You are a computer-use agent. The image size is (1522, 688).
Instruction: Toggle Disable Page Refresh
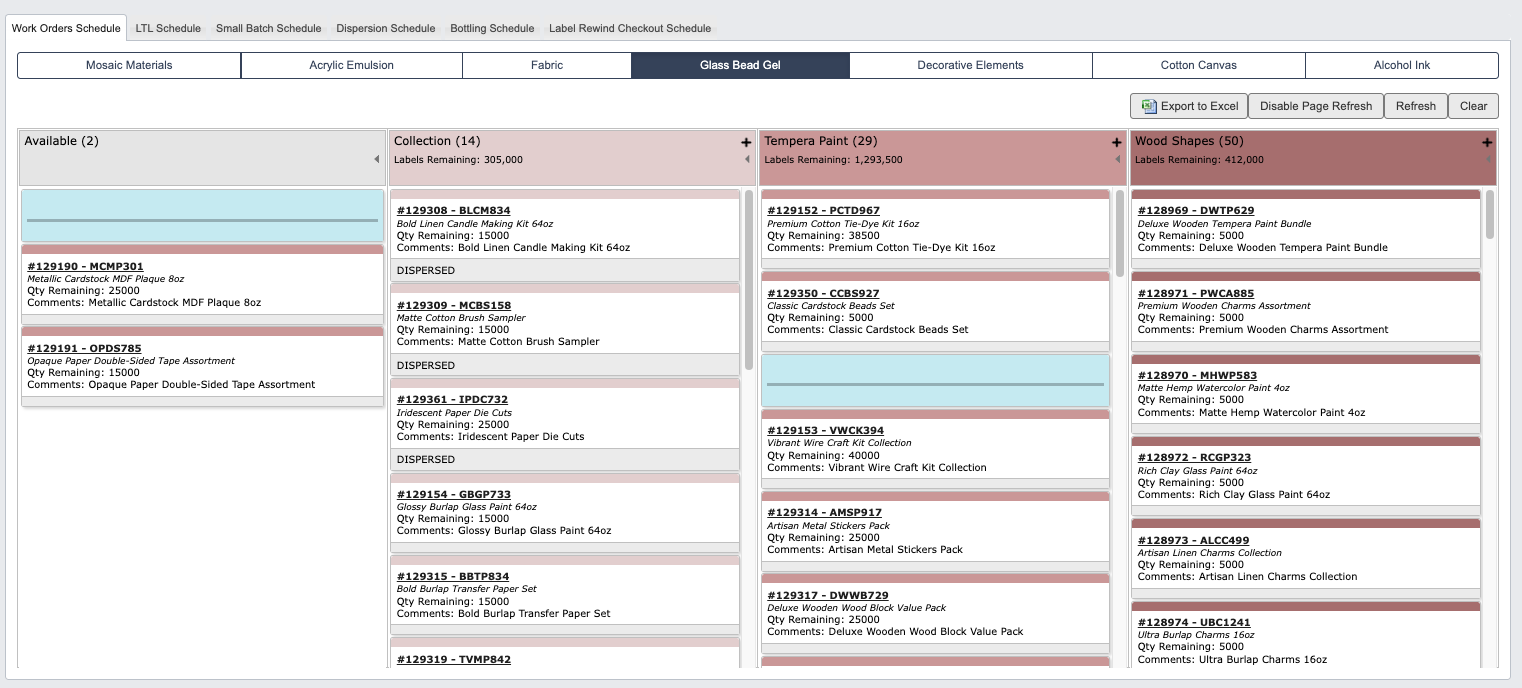(x=1316, y=106)
